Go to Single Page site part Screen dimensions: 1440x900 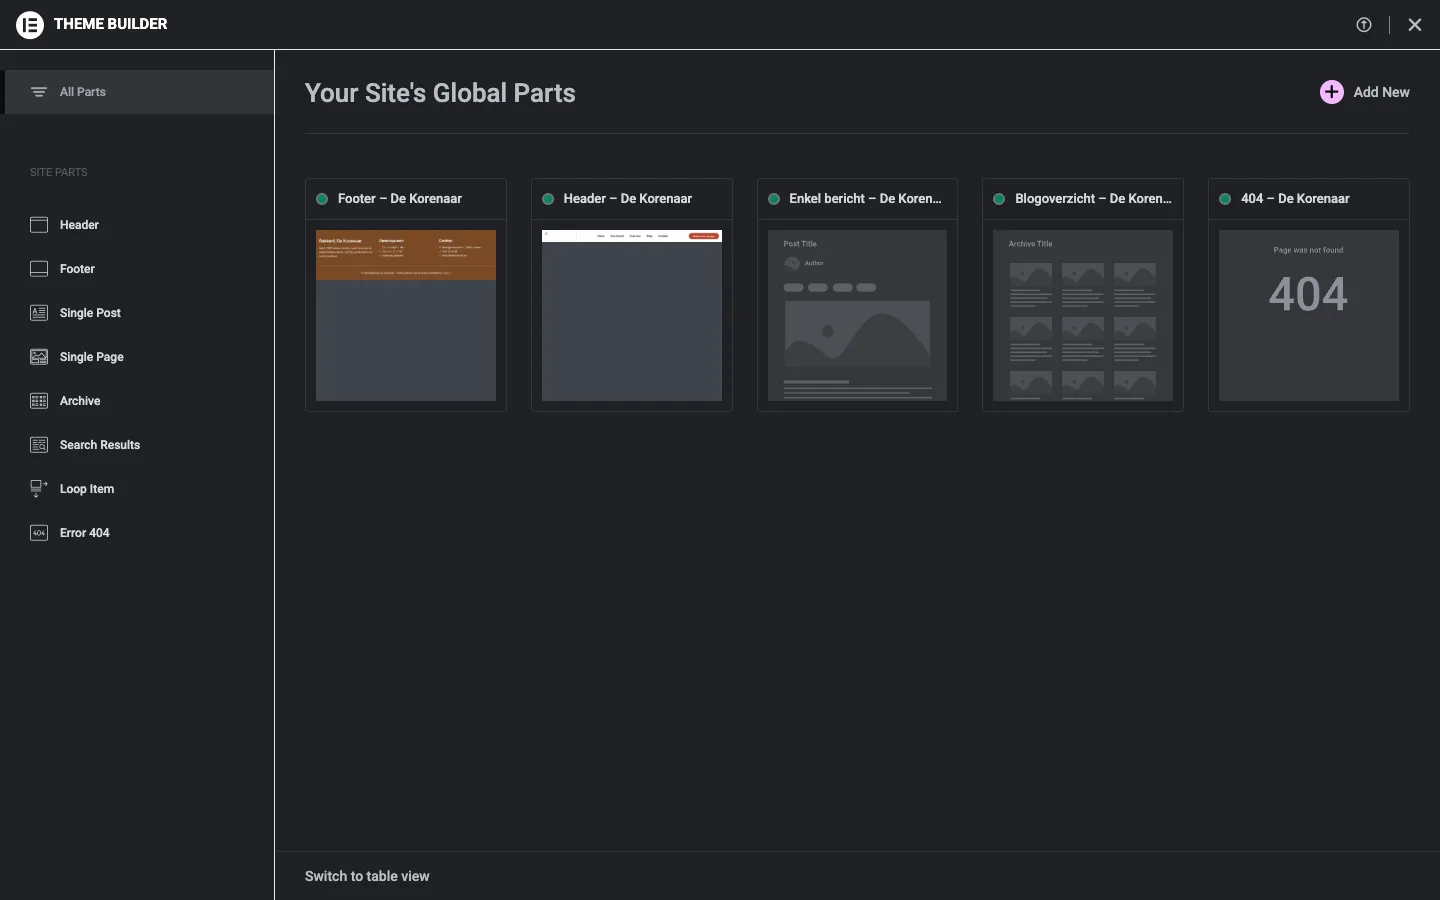tap(92, 357)
